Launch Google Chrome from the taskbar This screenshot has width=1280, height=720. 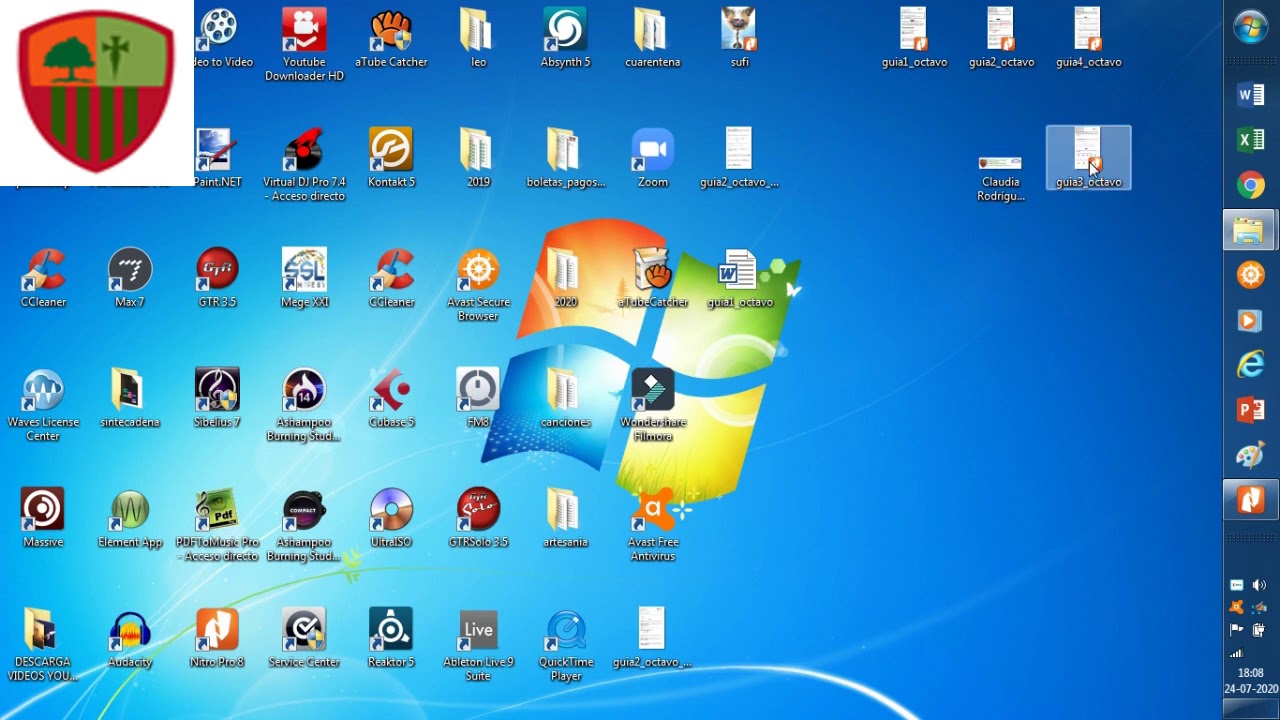[x=1251, y=185]
